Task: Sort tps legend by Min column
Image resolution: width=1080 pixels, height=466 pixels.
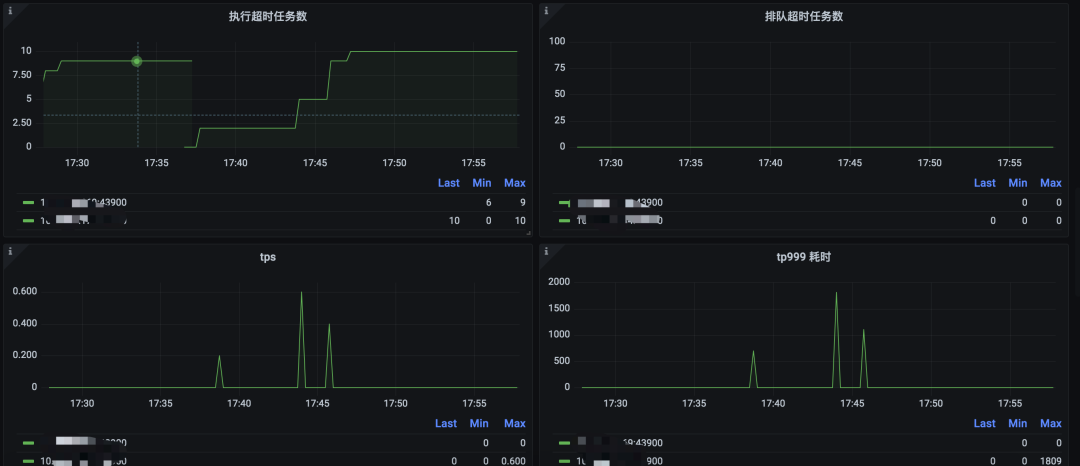Action: click(x=479, y=423)
